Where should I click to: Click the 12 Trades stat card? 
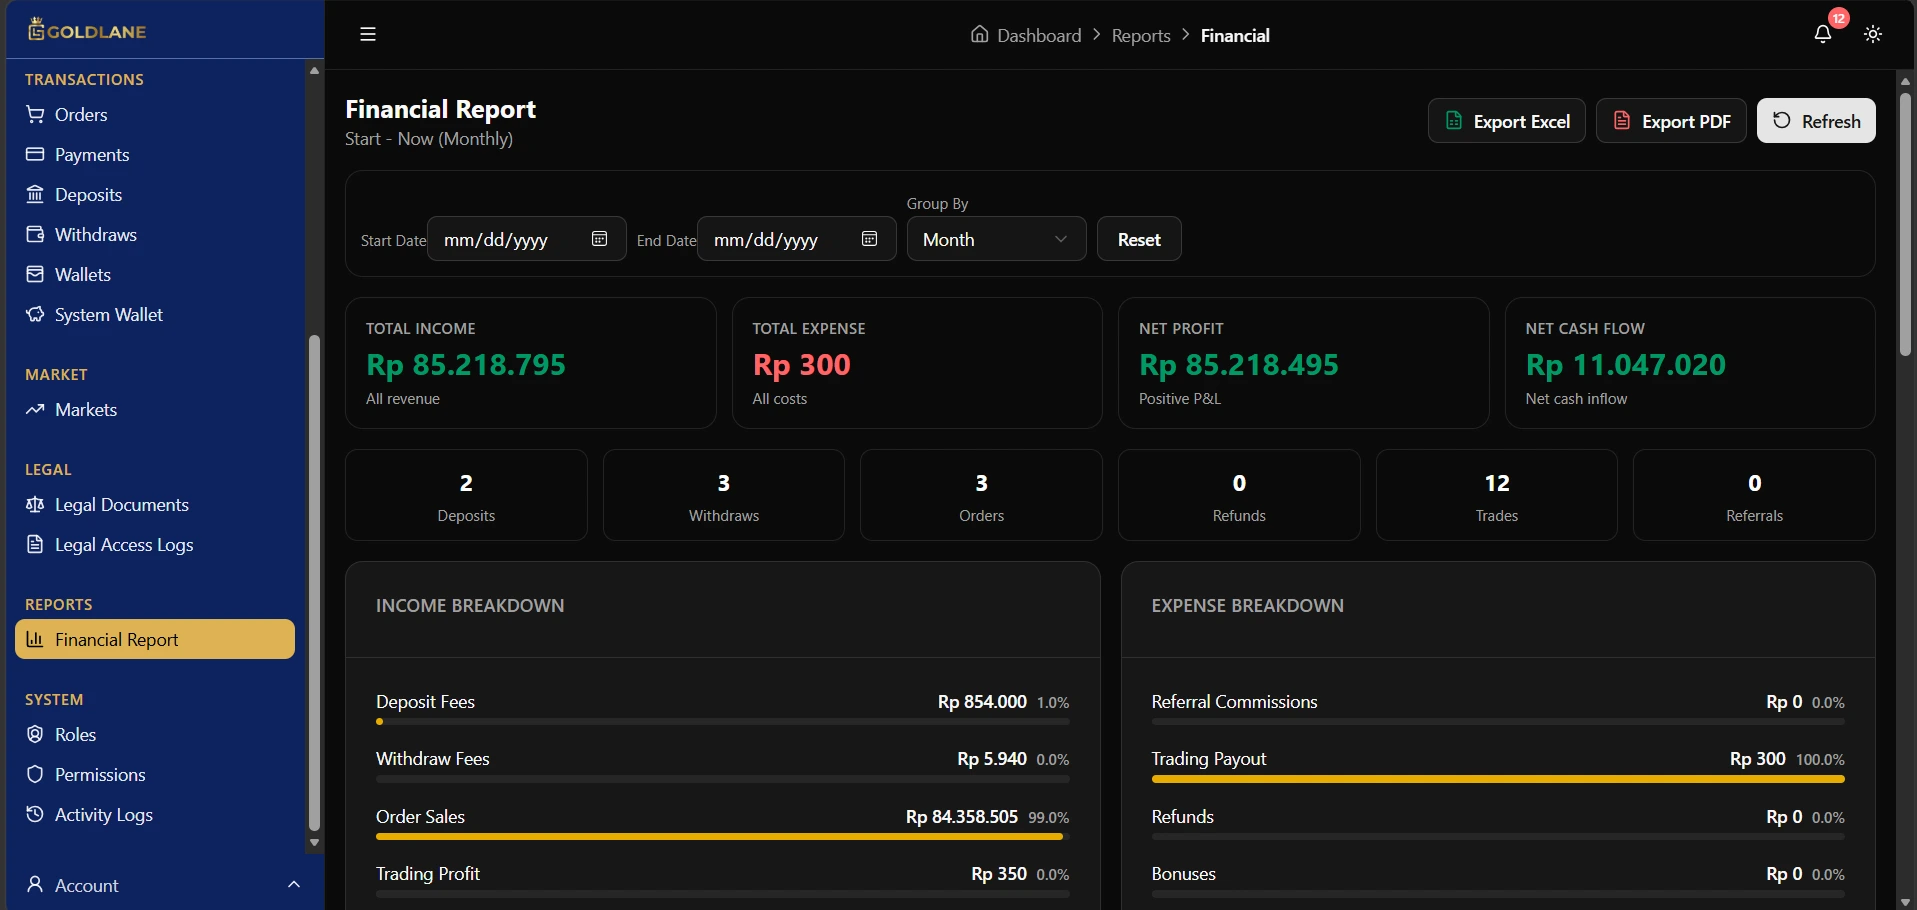click(1497, 495)
